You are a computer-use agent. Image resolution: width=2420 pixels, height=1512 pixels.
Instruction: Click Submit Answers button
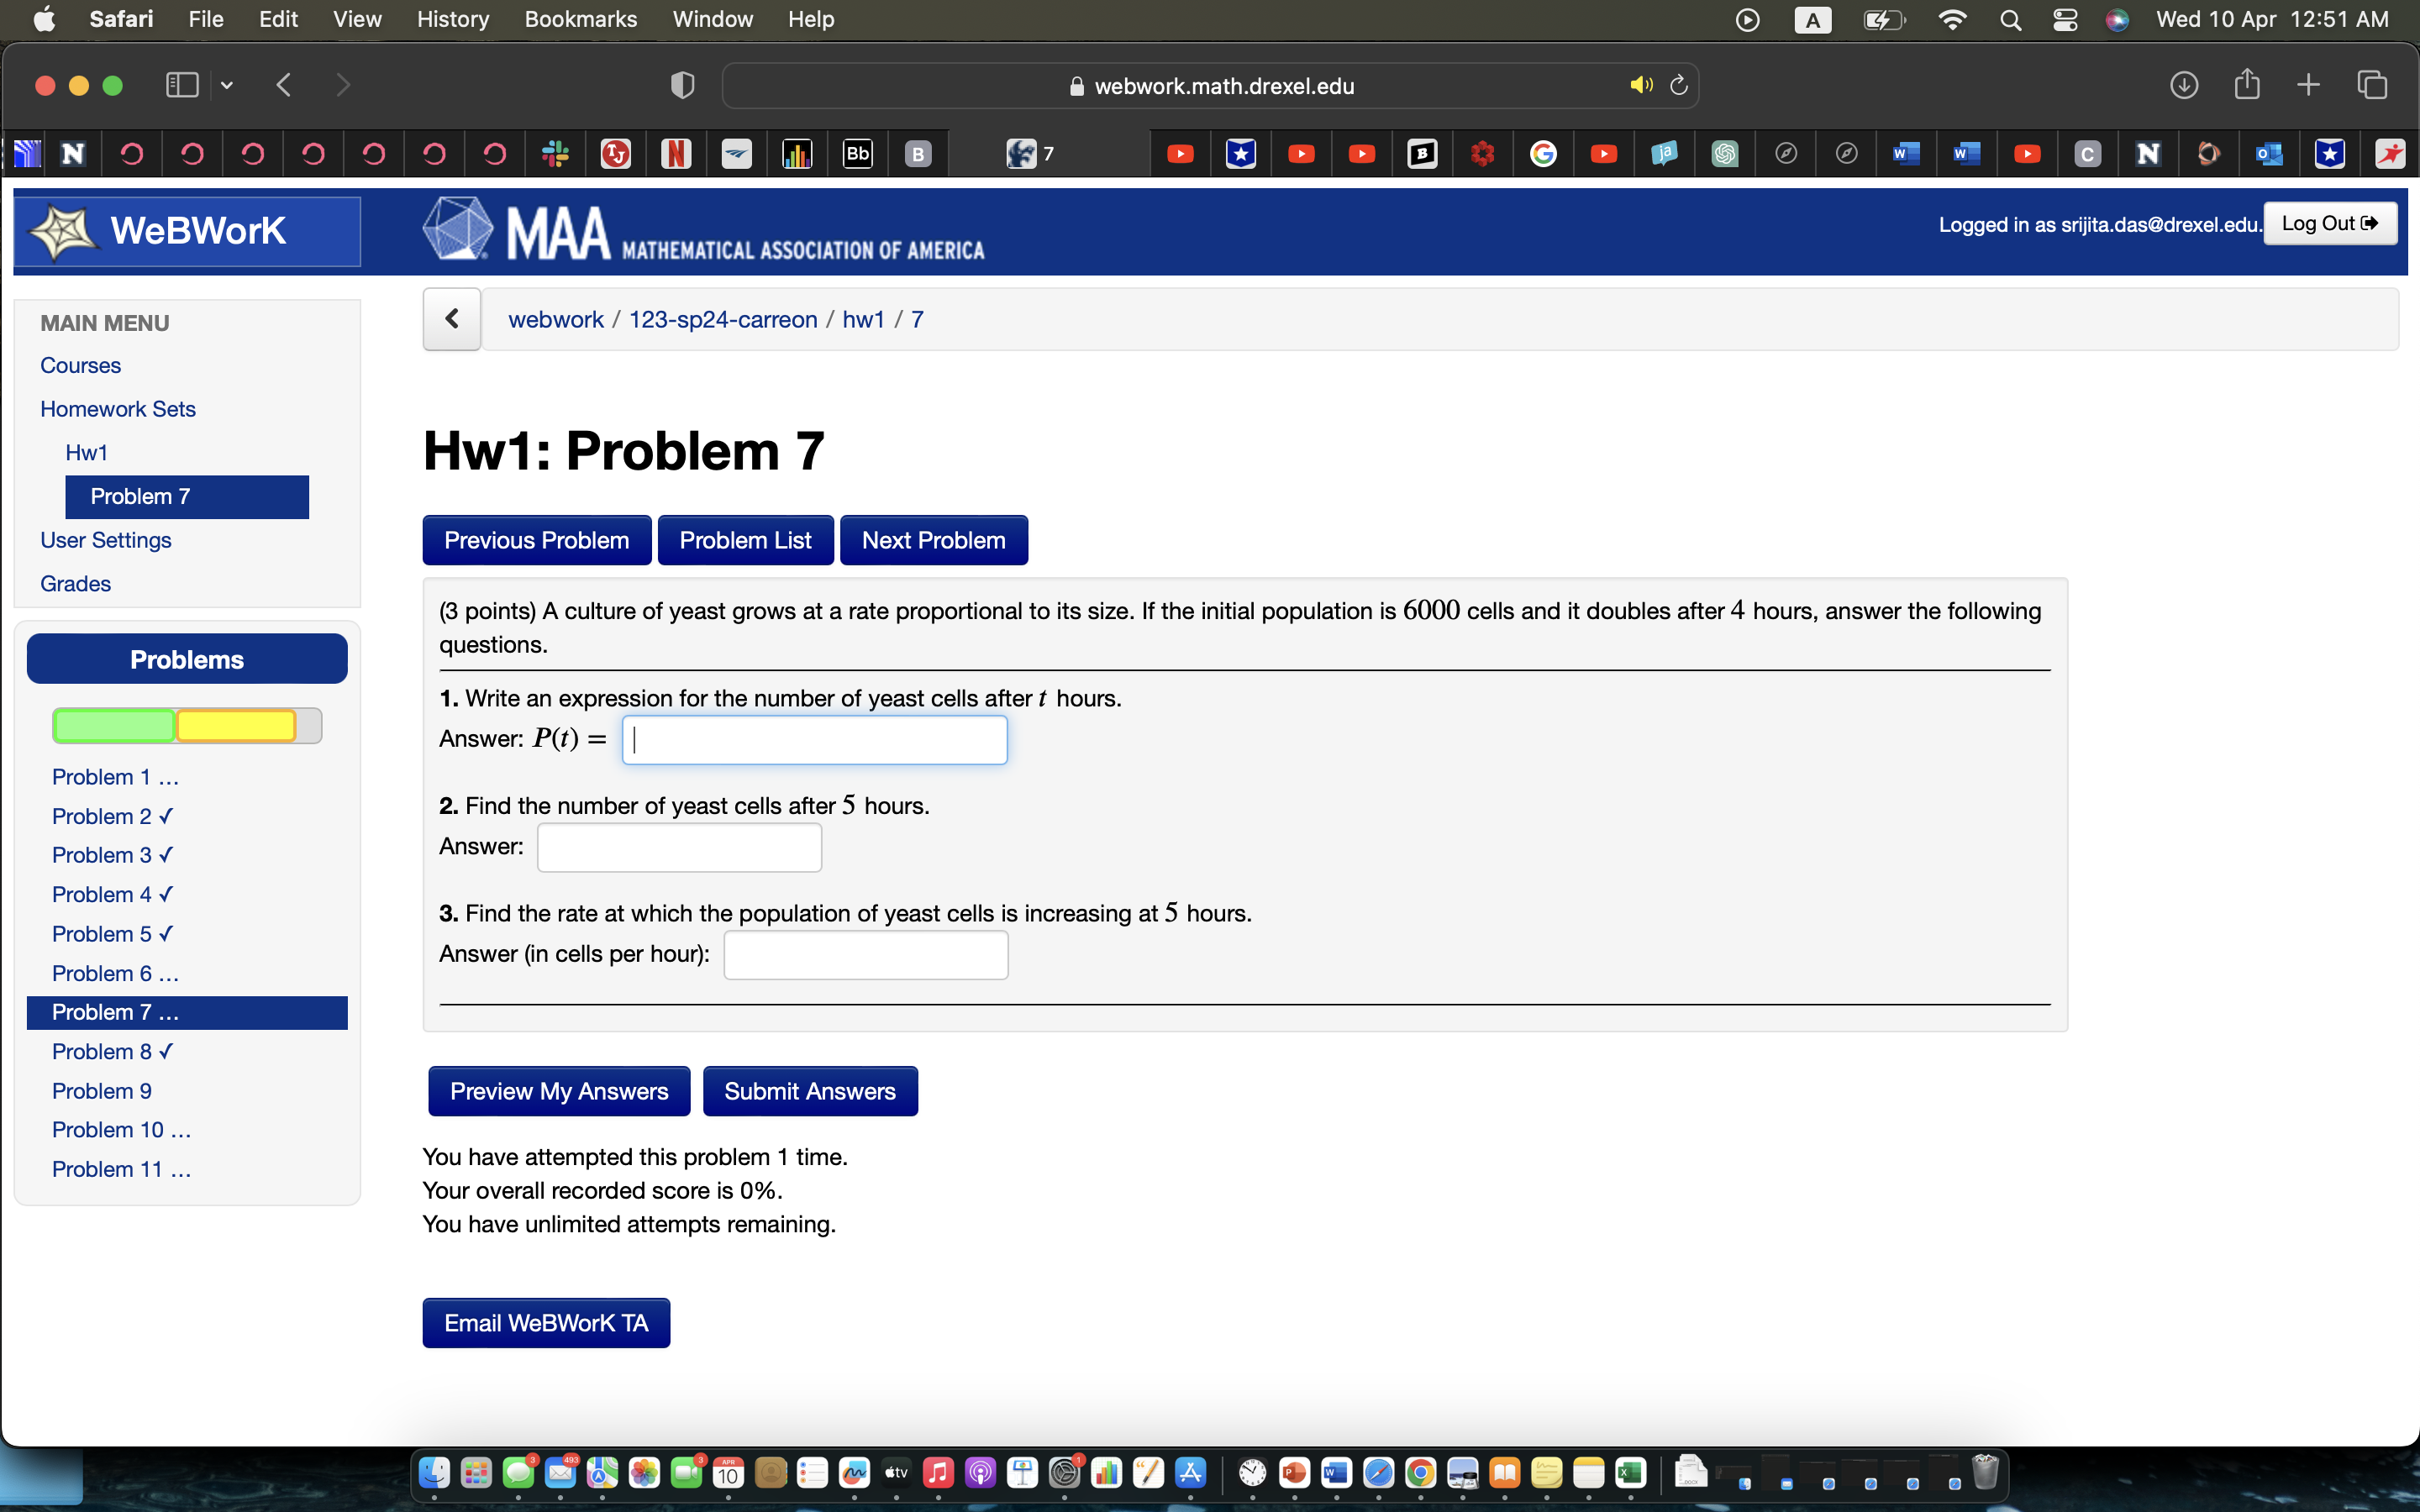coord(809,1091)
